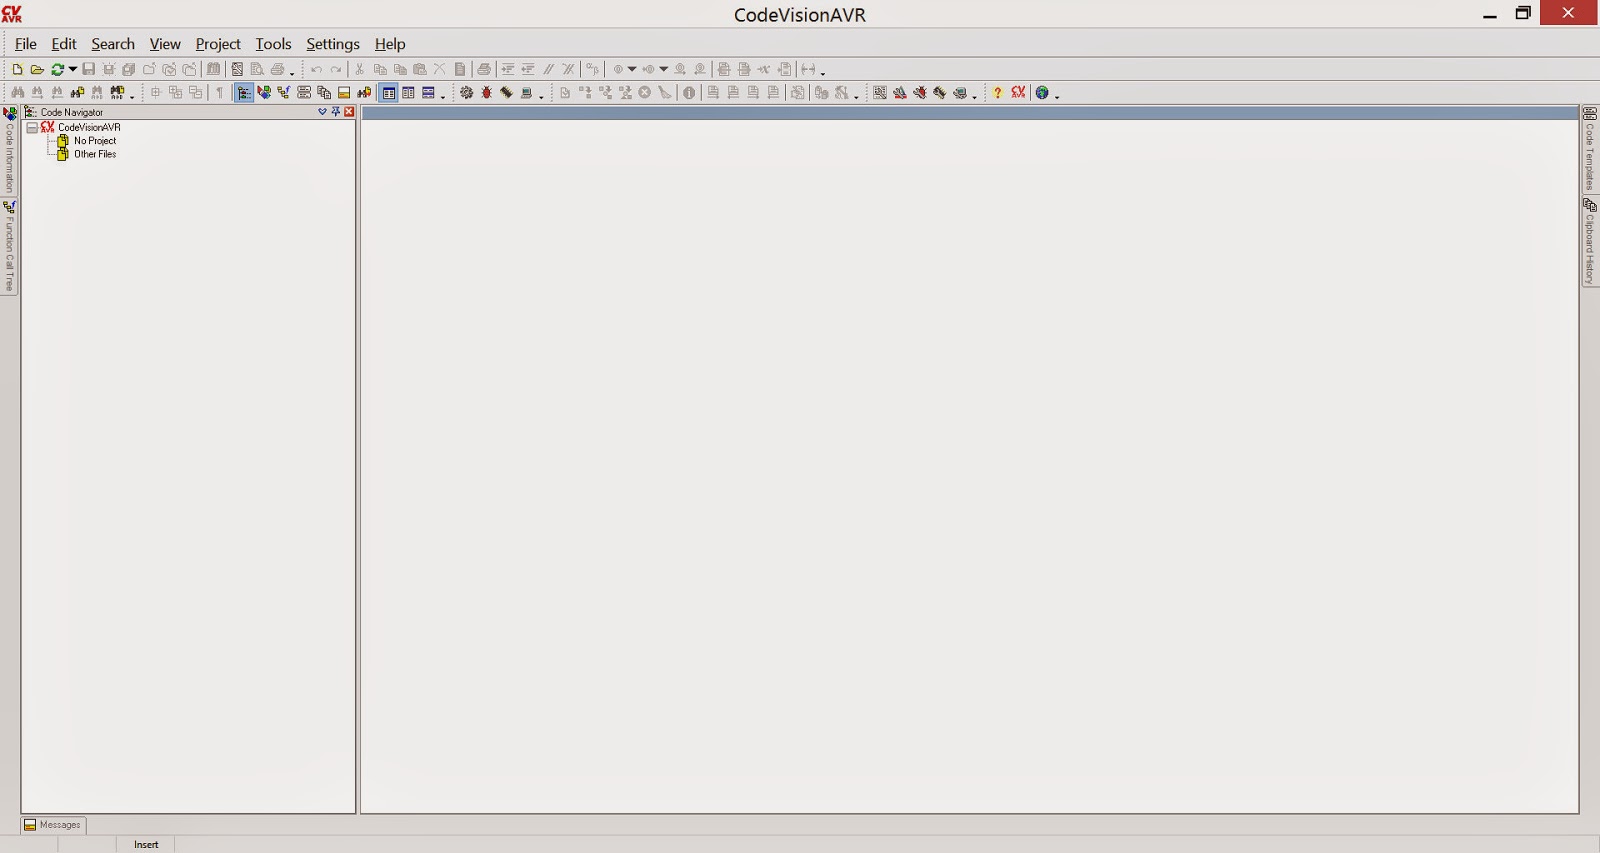Select the CodeVisionAVR root tree item
The height and width of the screenshot is (853, 1600).
click(89, 128)
